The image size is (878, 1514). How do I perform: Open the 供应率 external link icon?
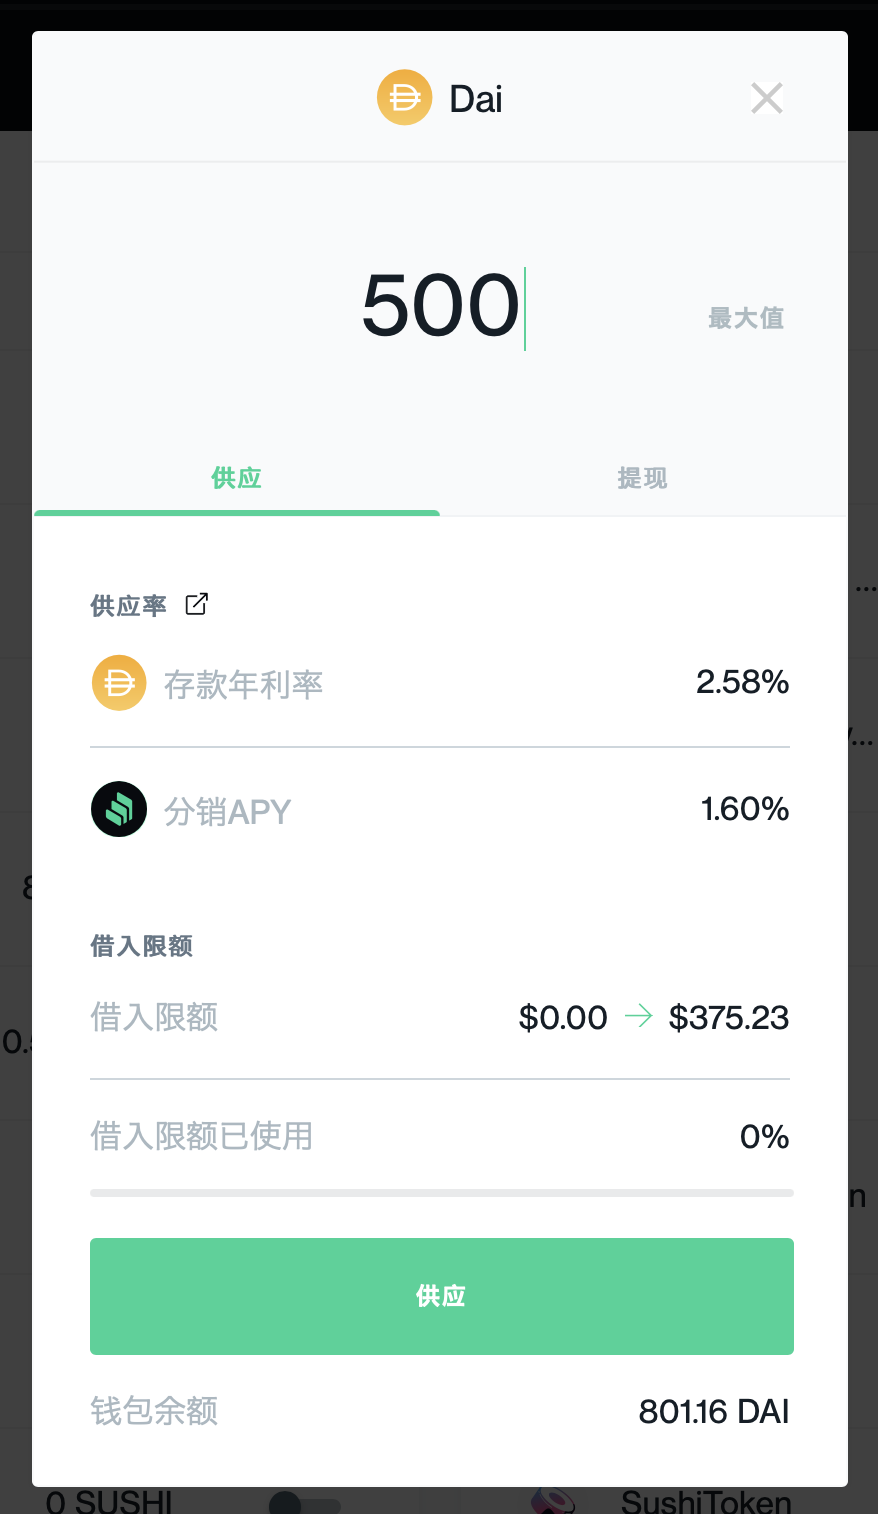[x=197, y=604]
